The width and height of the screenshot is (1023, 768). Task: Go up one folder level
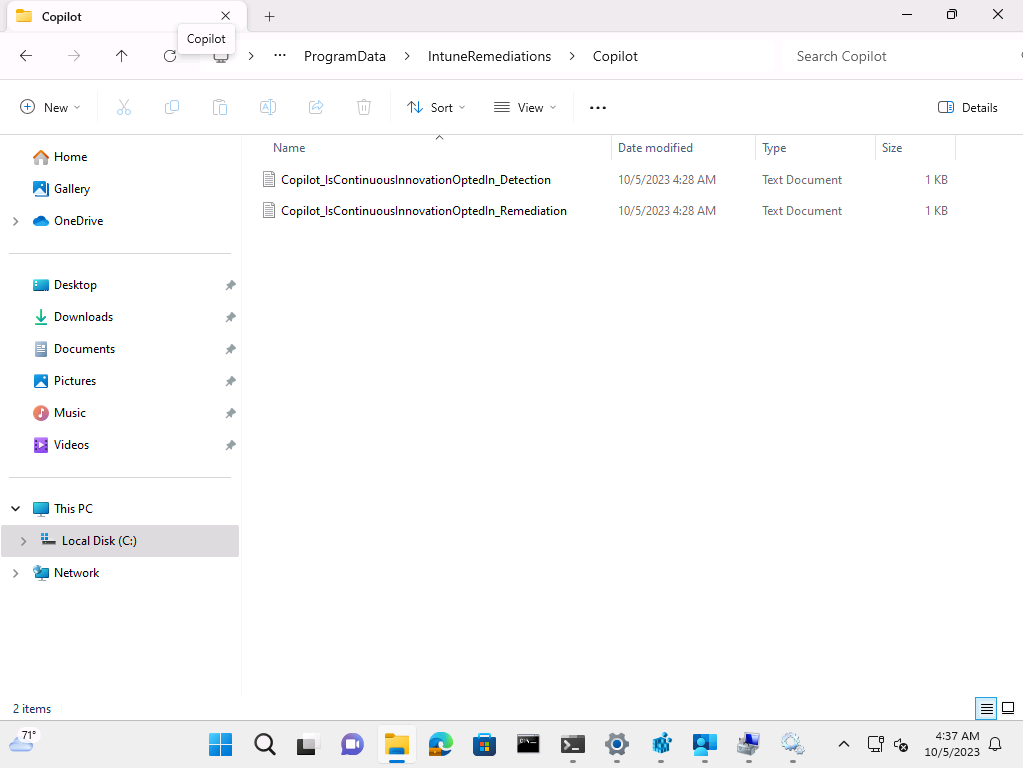(121, 56)
